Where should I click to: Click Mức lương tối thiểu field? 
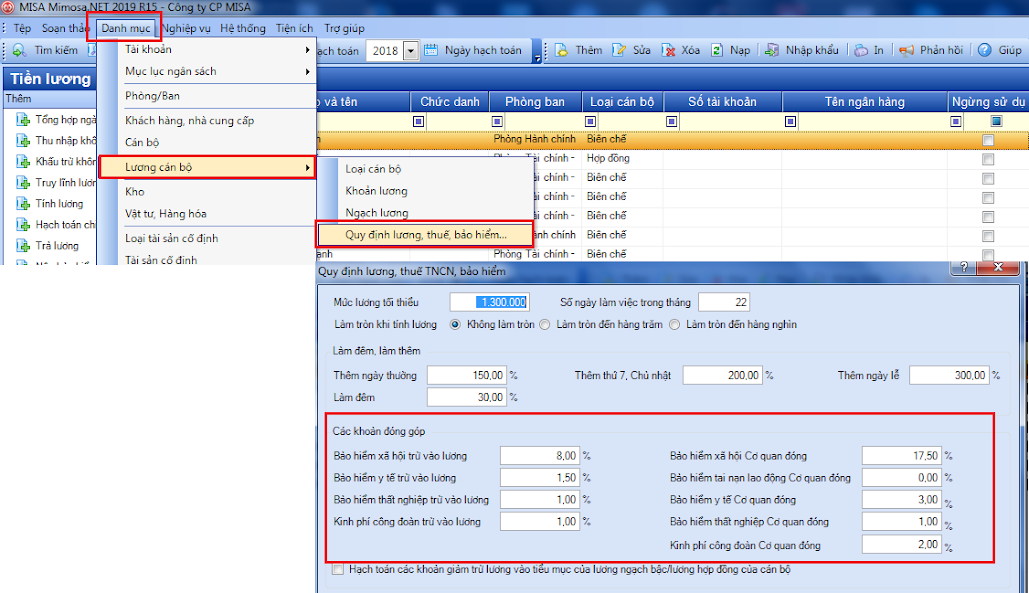(x=490, y=302)
